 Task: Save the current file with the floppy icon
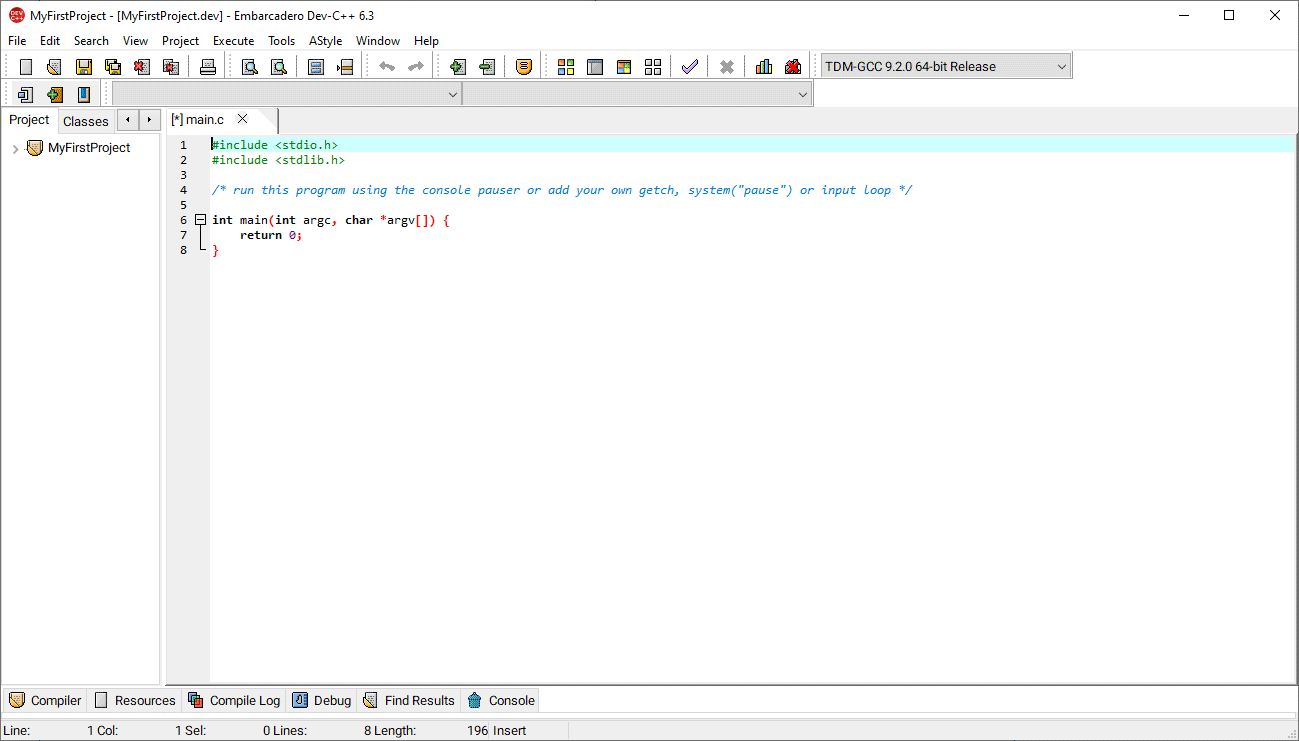click(84, 67)
